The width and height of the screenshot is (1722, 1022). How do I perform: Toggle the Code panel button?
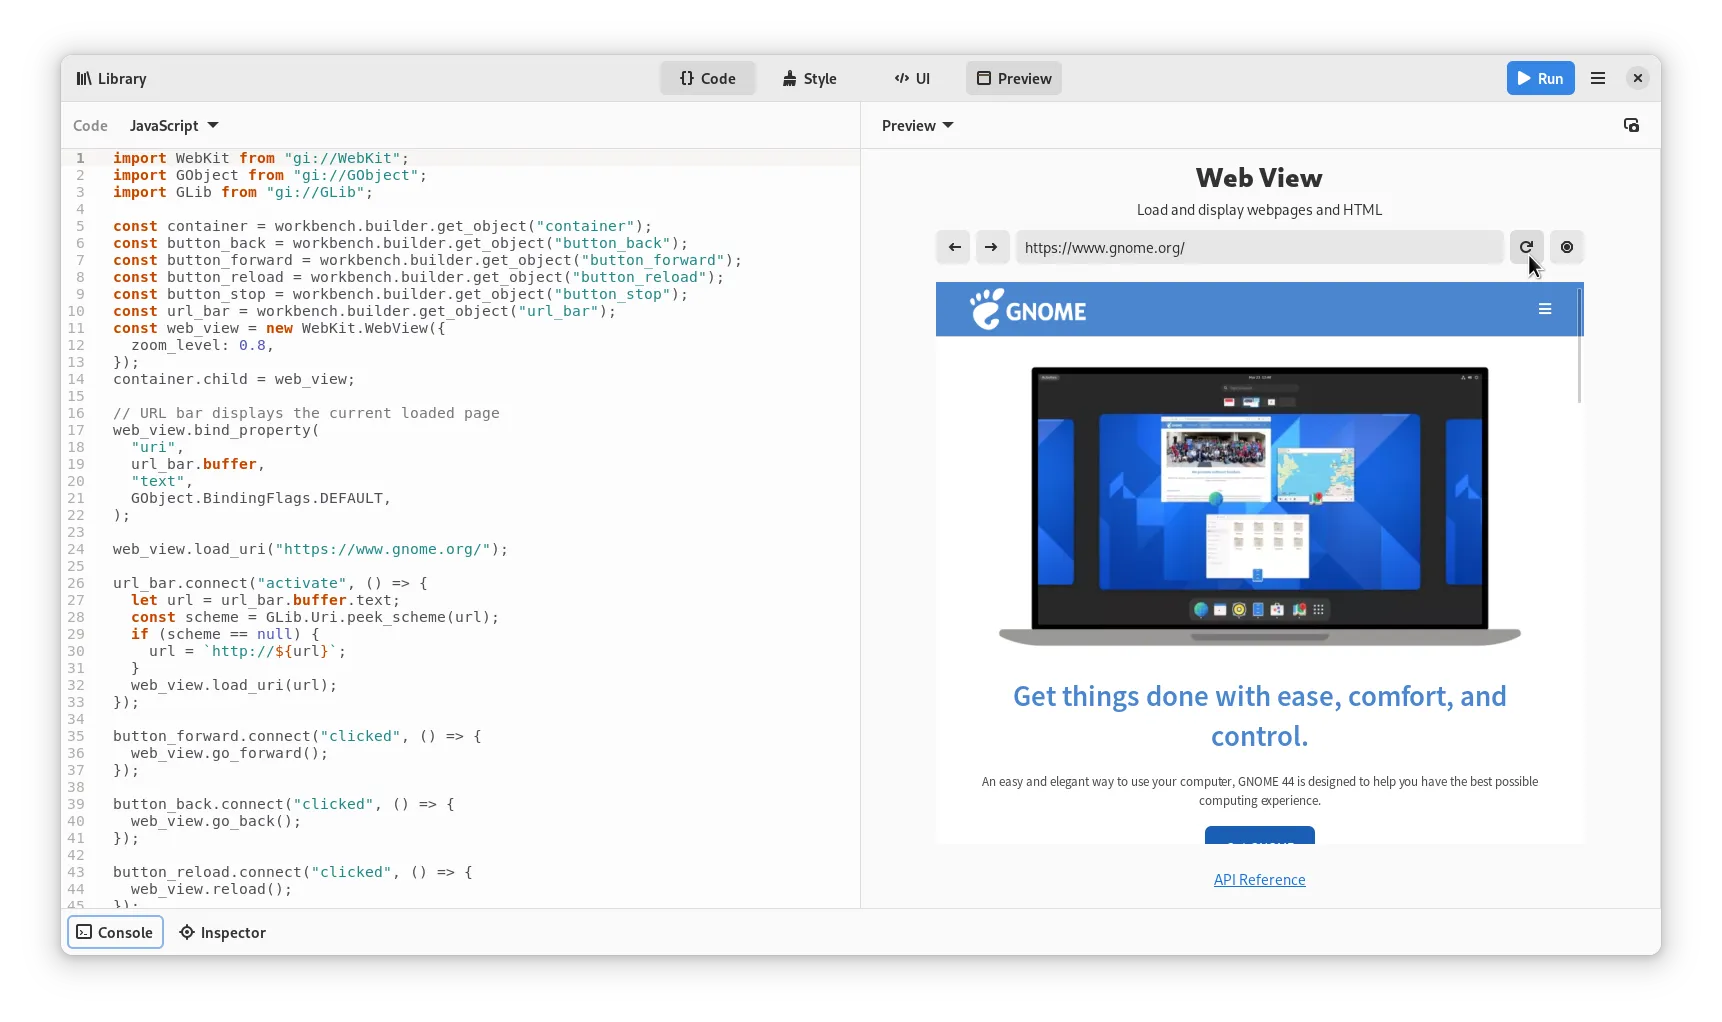coord(707,78)
